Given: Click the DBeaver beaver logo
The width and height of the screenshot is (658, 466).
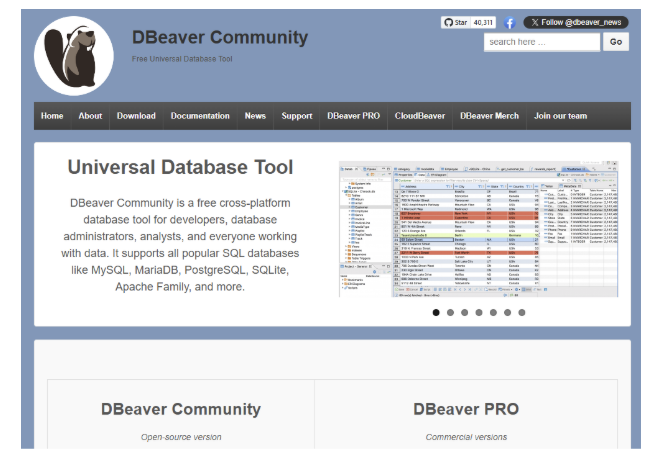Looking at the screenshot, I should click(x=74, y=56).
